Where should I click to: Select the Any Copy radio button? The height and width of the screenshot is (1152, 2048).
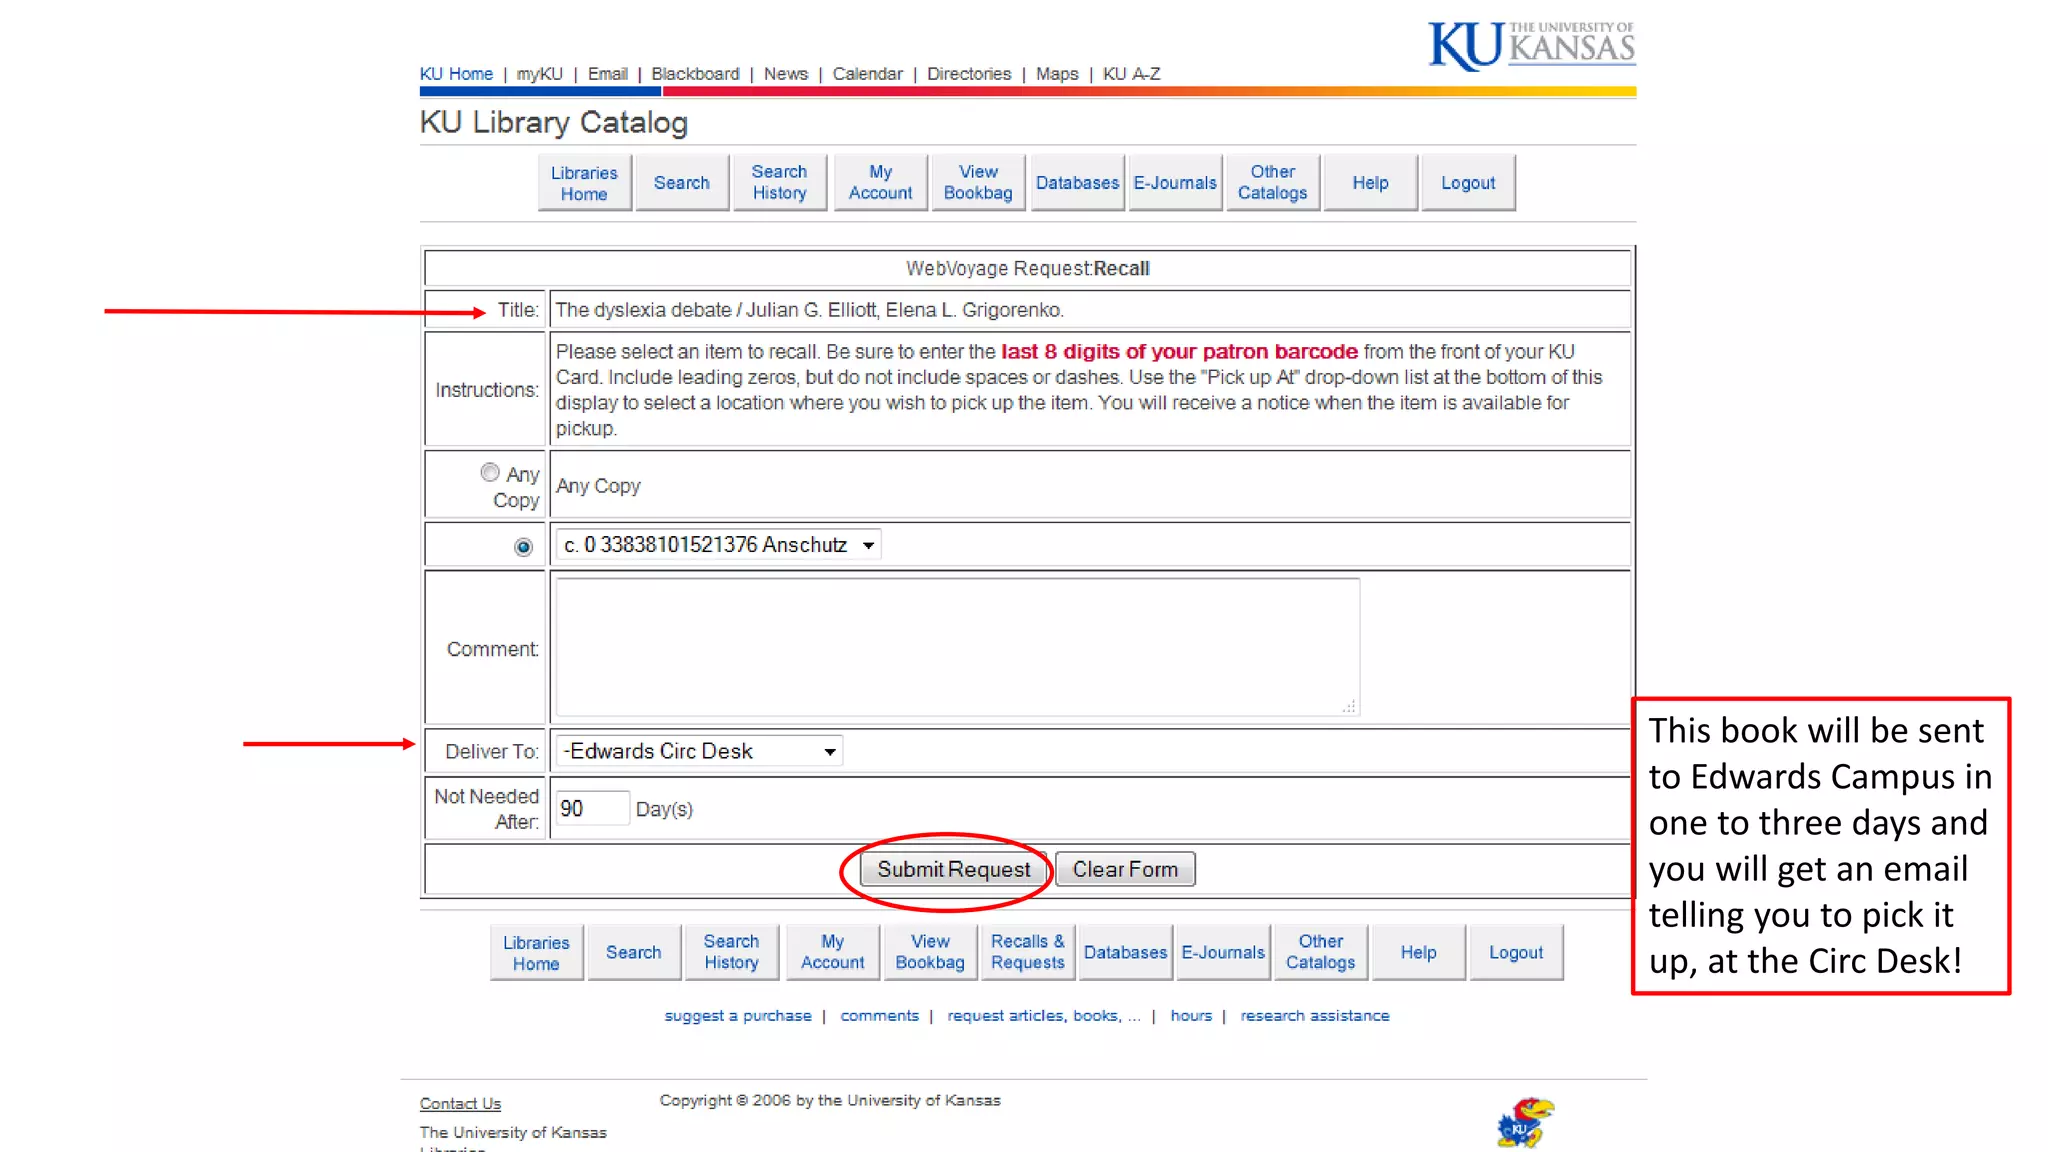[x=489, y=472]
